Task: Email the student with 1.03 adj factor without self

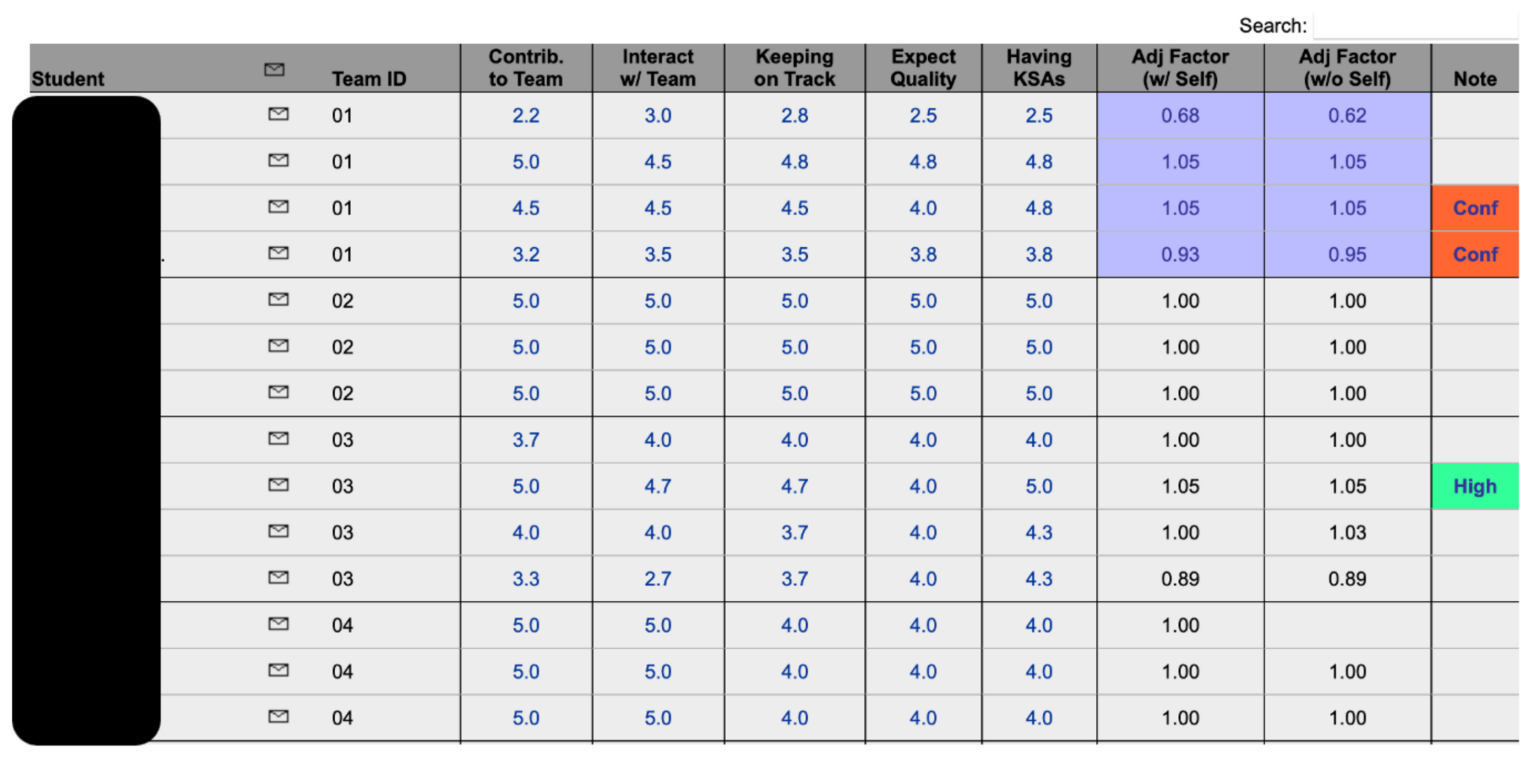Action: (279, 531)
